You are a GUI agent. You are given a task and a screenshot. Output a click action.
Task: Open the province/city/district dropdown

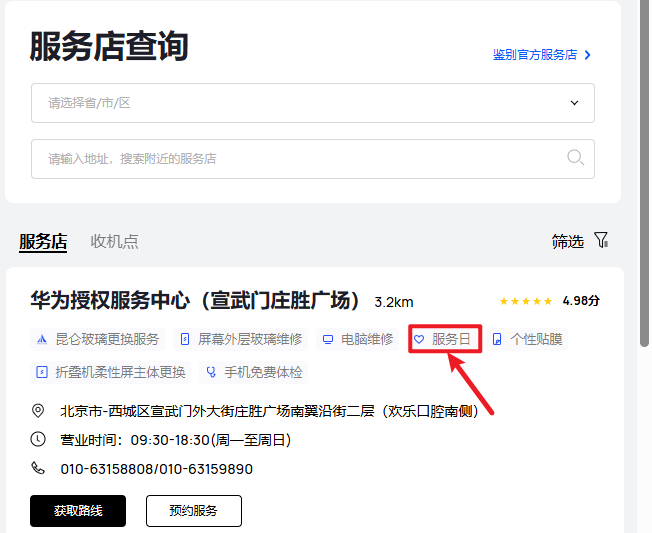point(313,103)
